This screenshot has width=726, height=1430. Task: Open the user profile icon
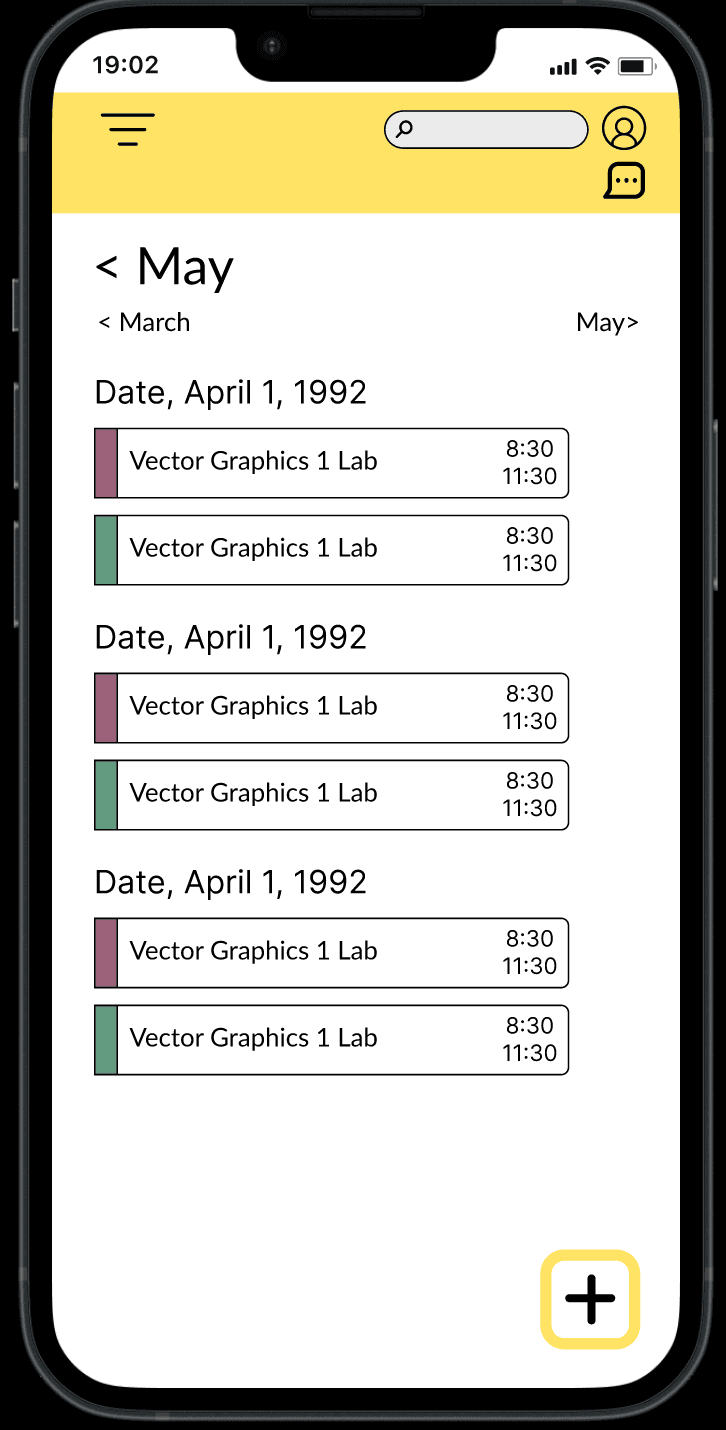[x=624, y=129]
